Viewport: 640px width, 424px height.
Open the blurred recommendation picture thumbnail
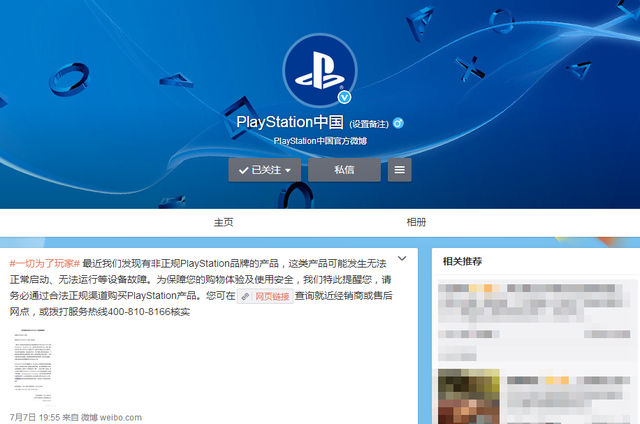click(469, 396)
